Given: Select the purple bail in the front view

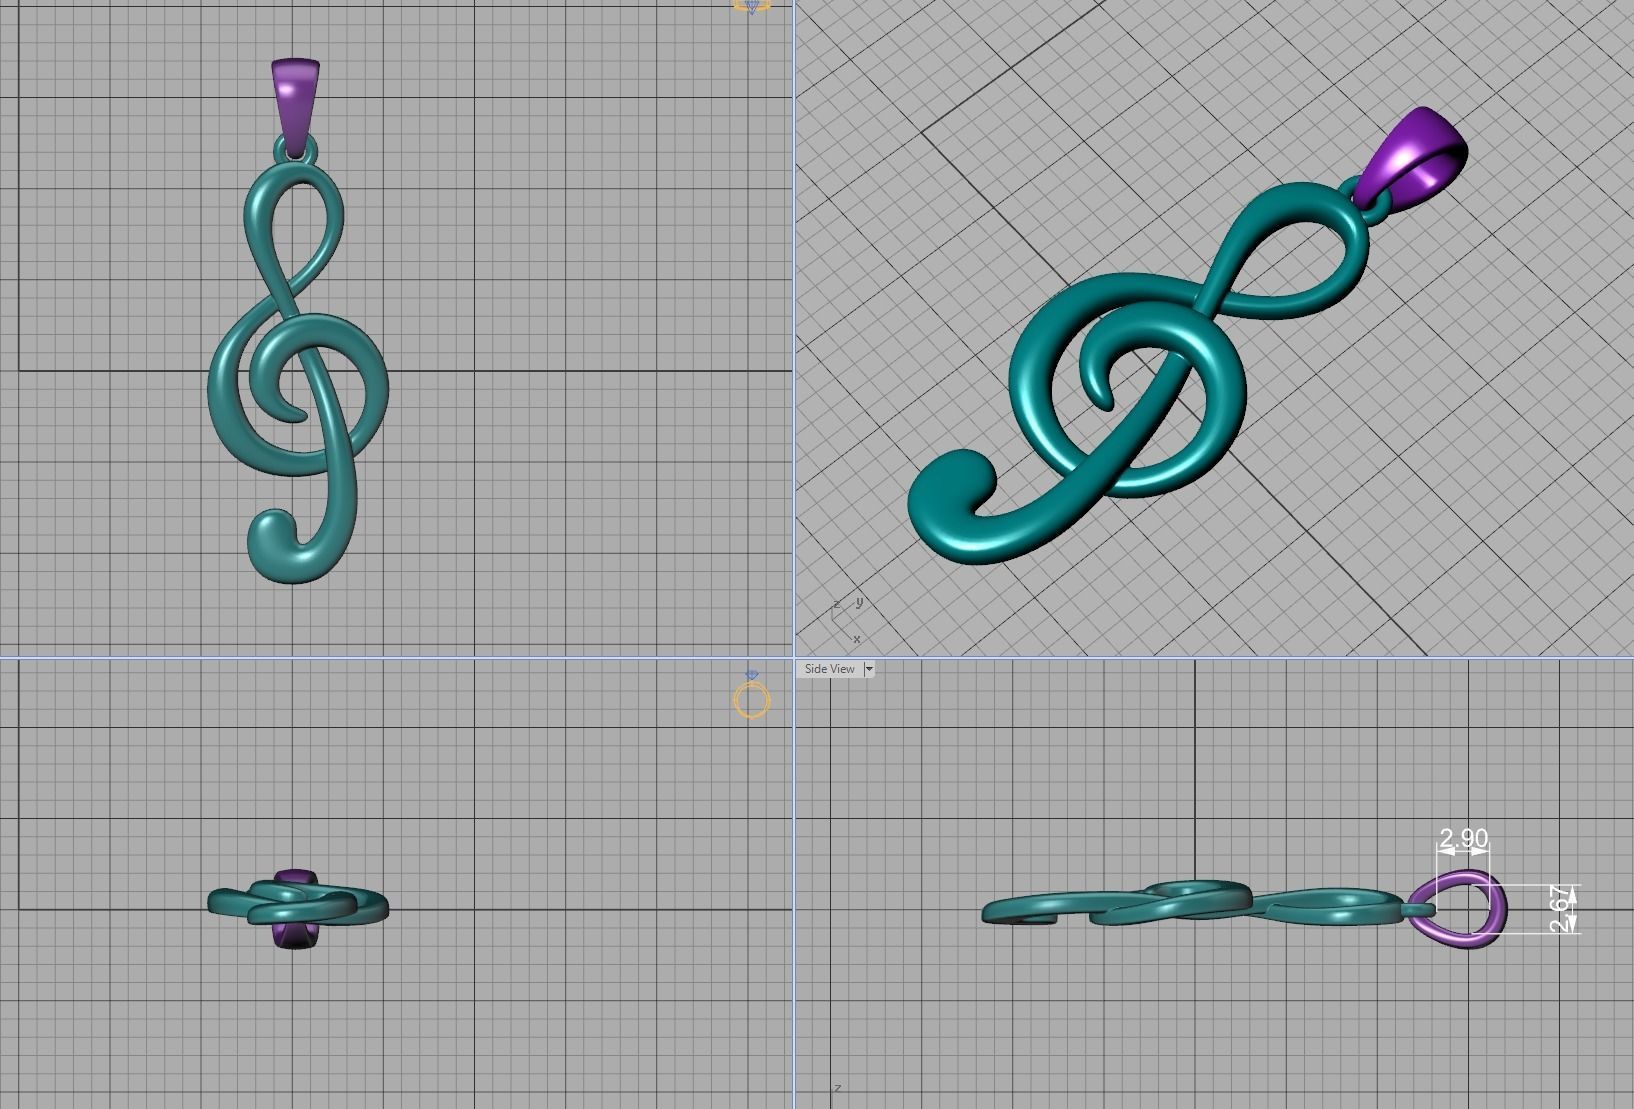Looking at the screenshot, I should (x=295, y=100).
